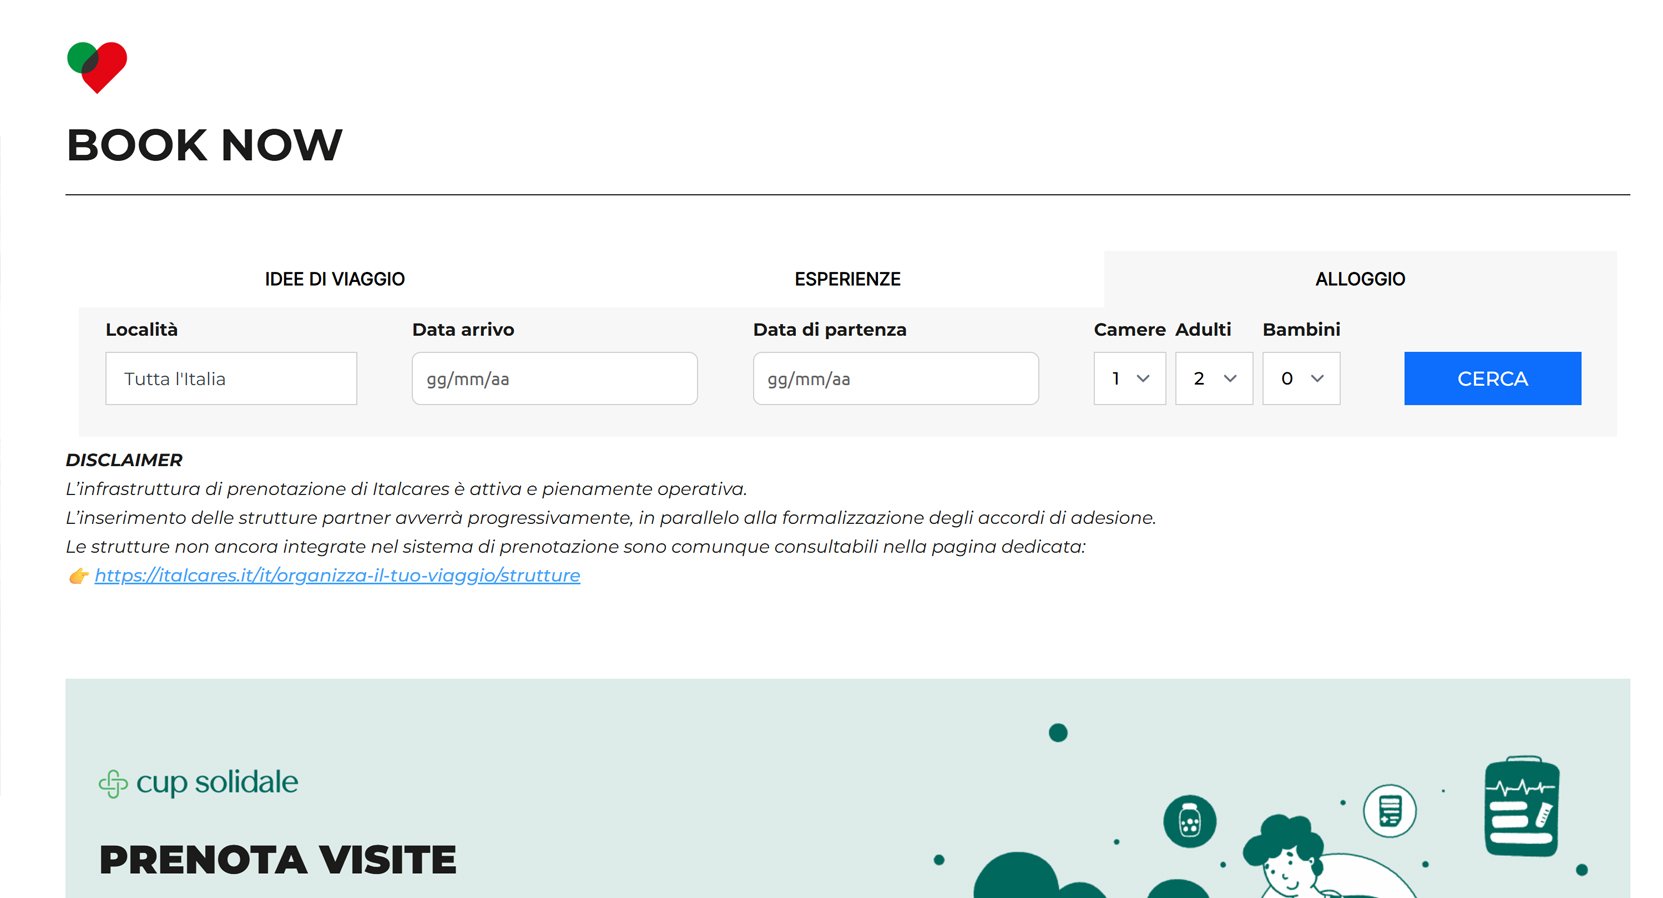This screenshot has height=898, width=1663.
Task: Open the Adulti dropdown
Action: click(1214, 378)
